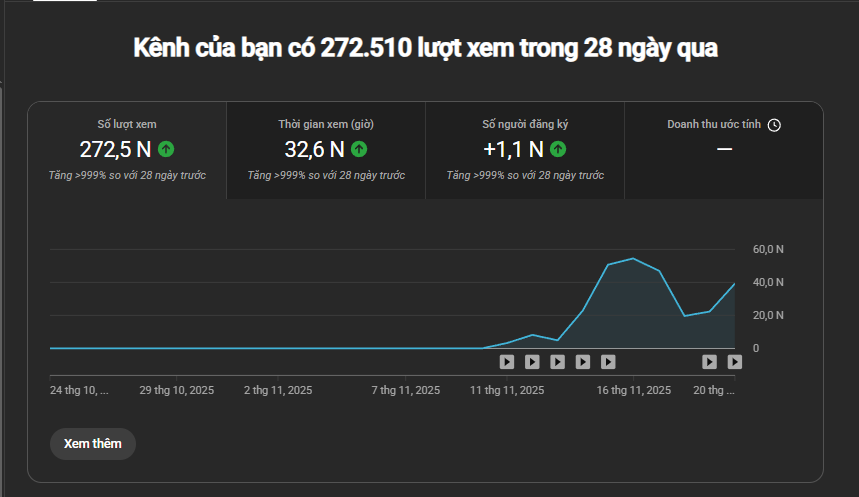Click the 7 thg 11, 2025 date label
This screenshot has height=497, width=859.
pyautogui.click(x=405, y=390)
